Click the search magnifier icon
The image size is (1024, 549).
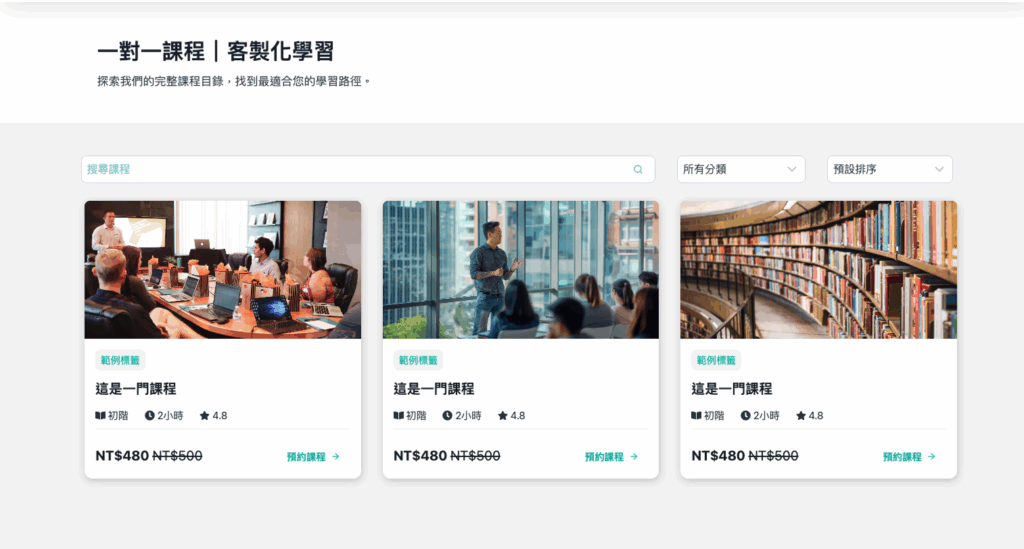638,170
